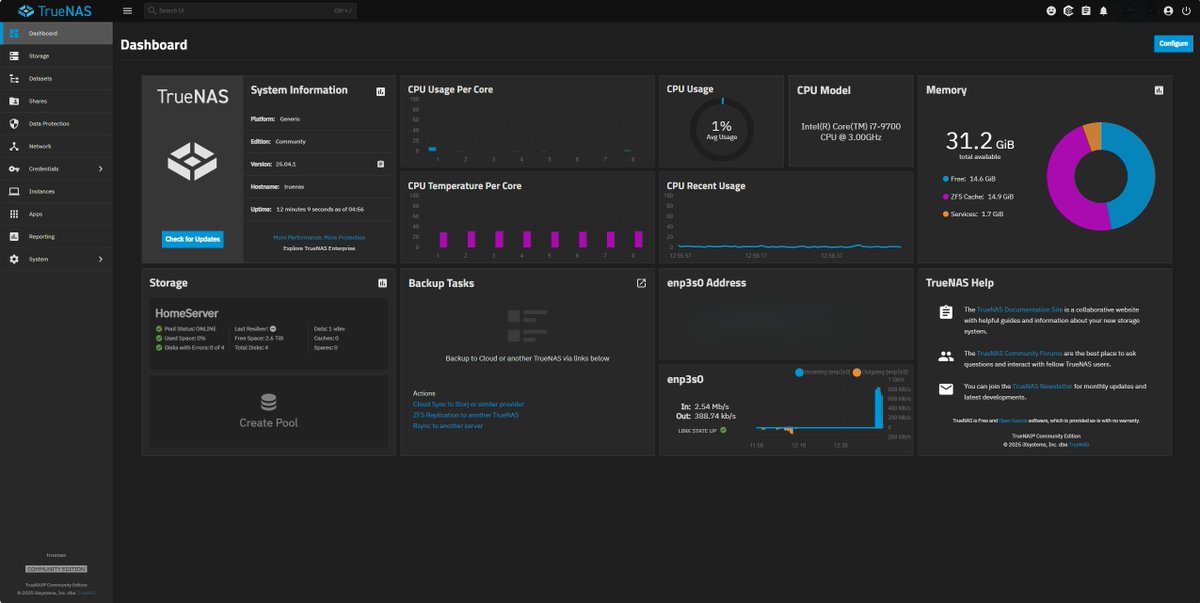Copy the version 25.04.1 clipboard icon

pos(381,164)
